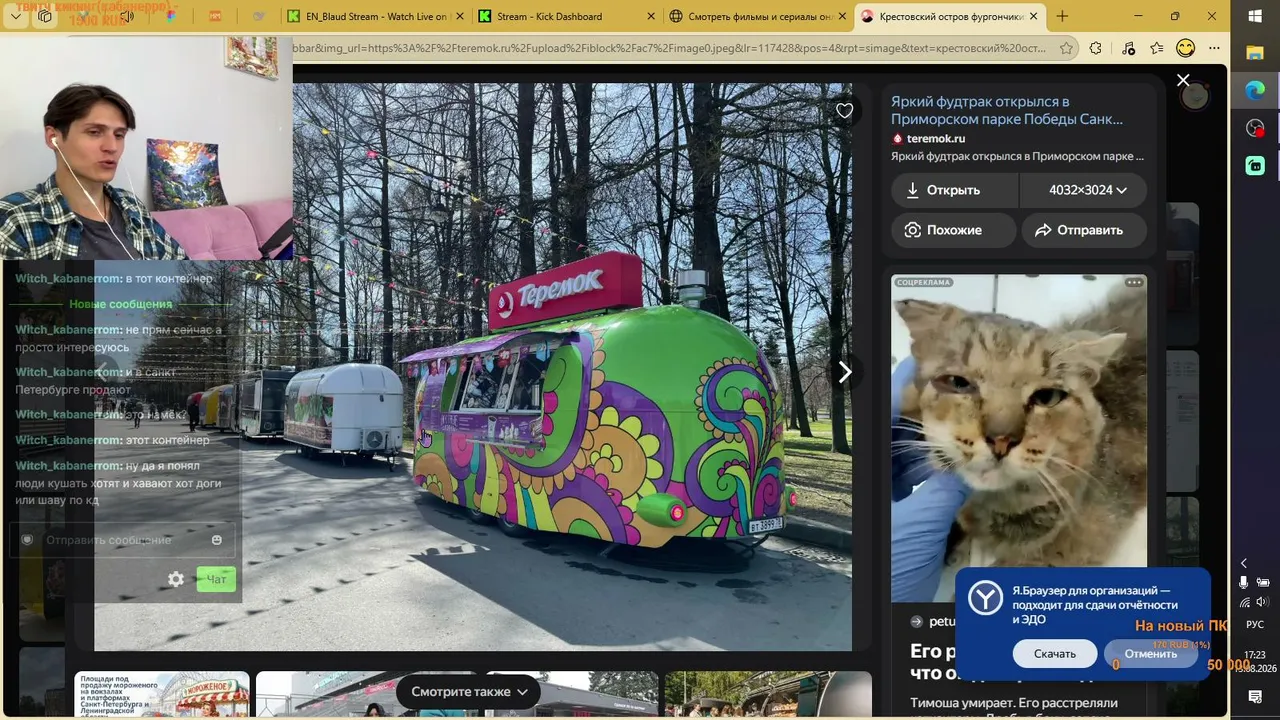Click the Yandex profile avatar next to the viewer close button

pyautogui.click(x=1195, y=97)
